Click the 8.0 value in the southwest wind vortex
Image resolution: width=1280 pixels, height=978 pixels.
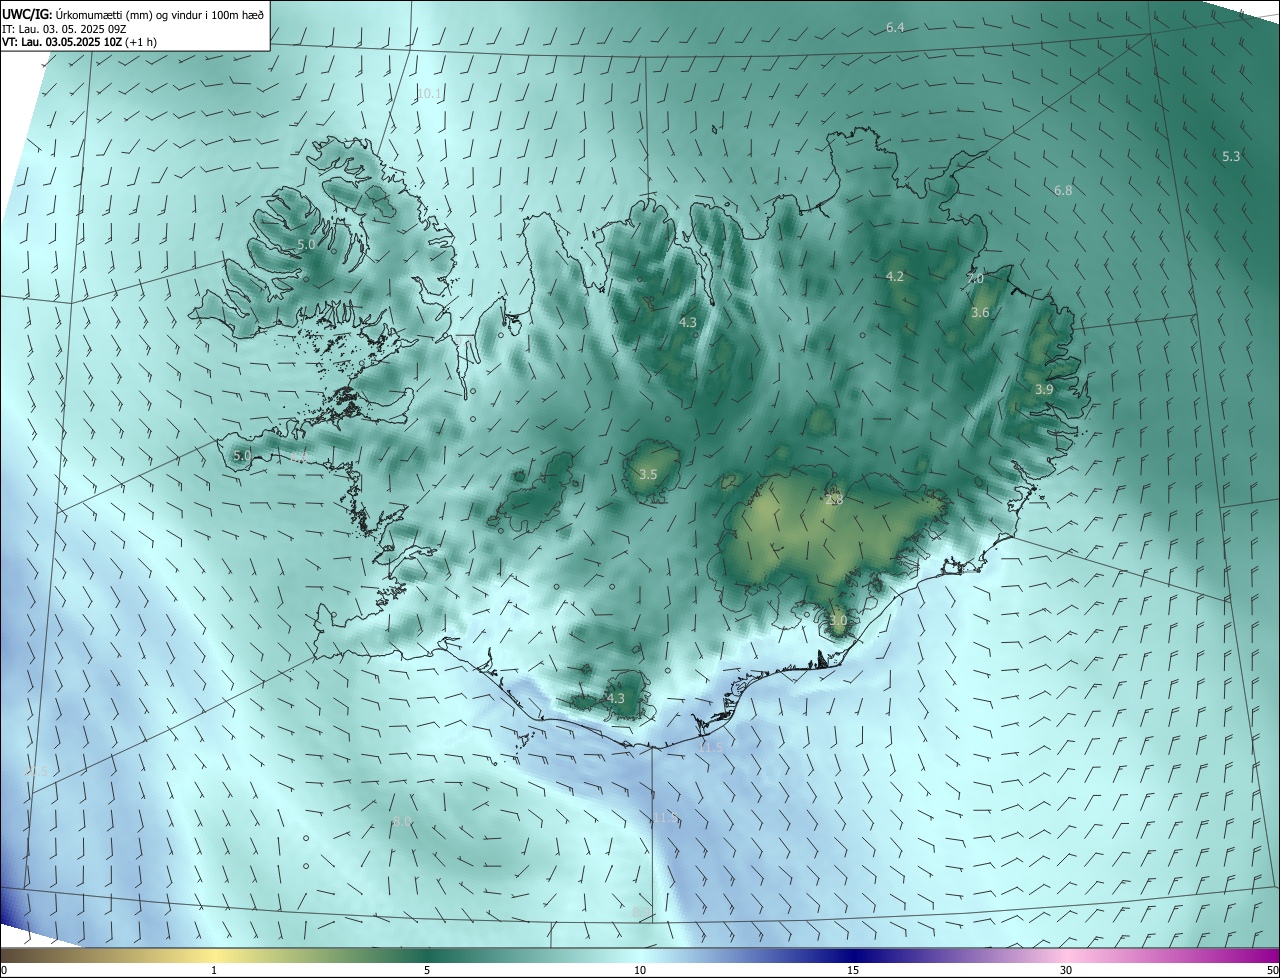[402, 821]
